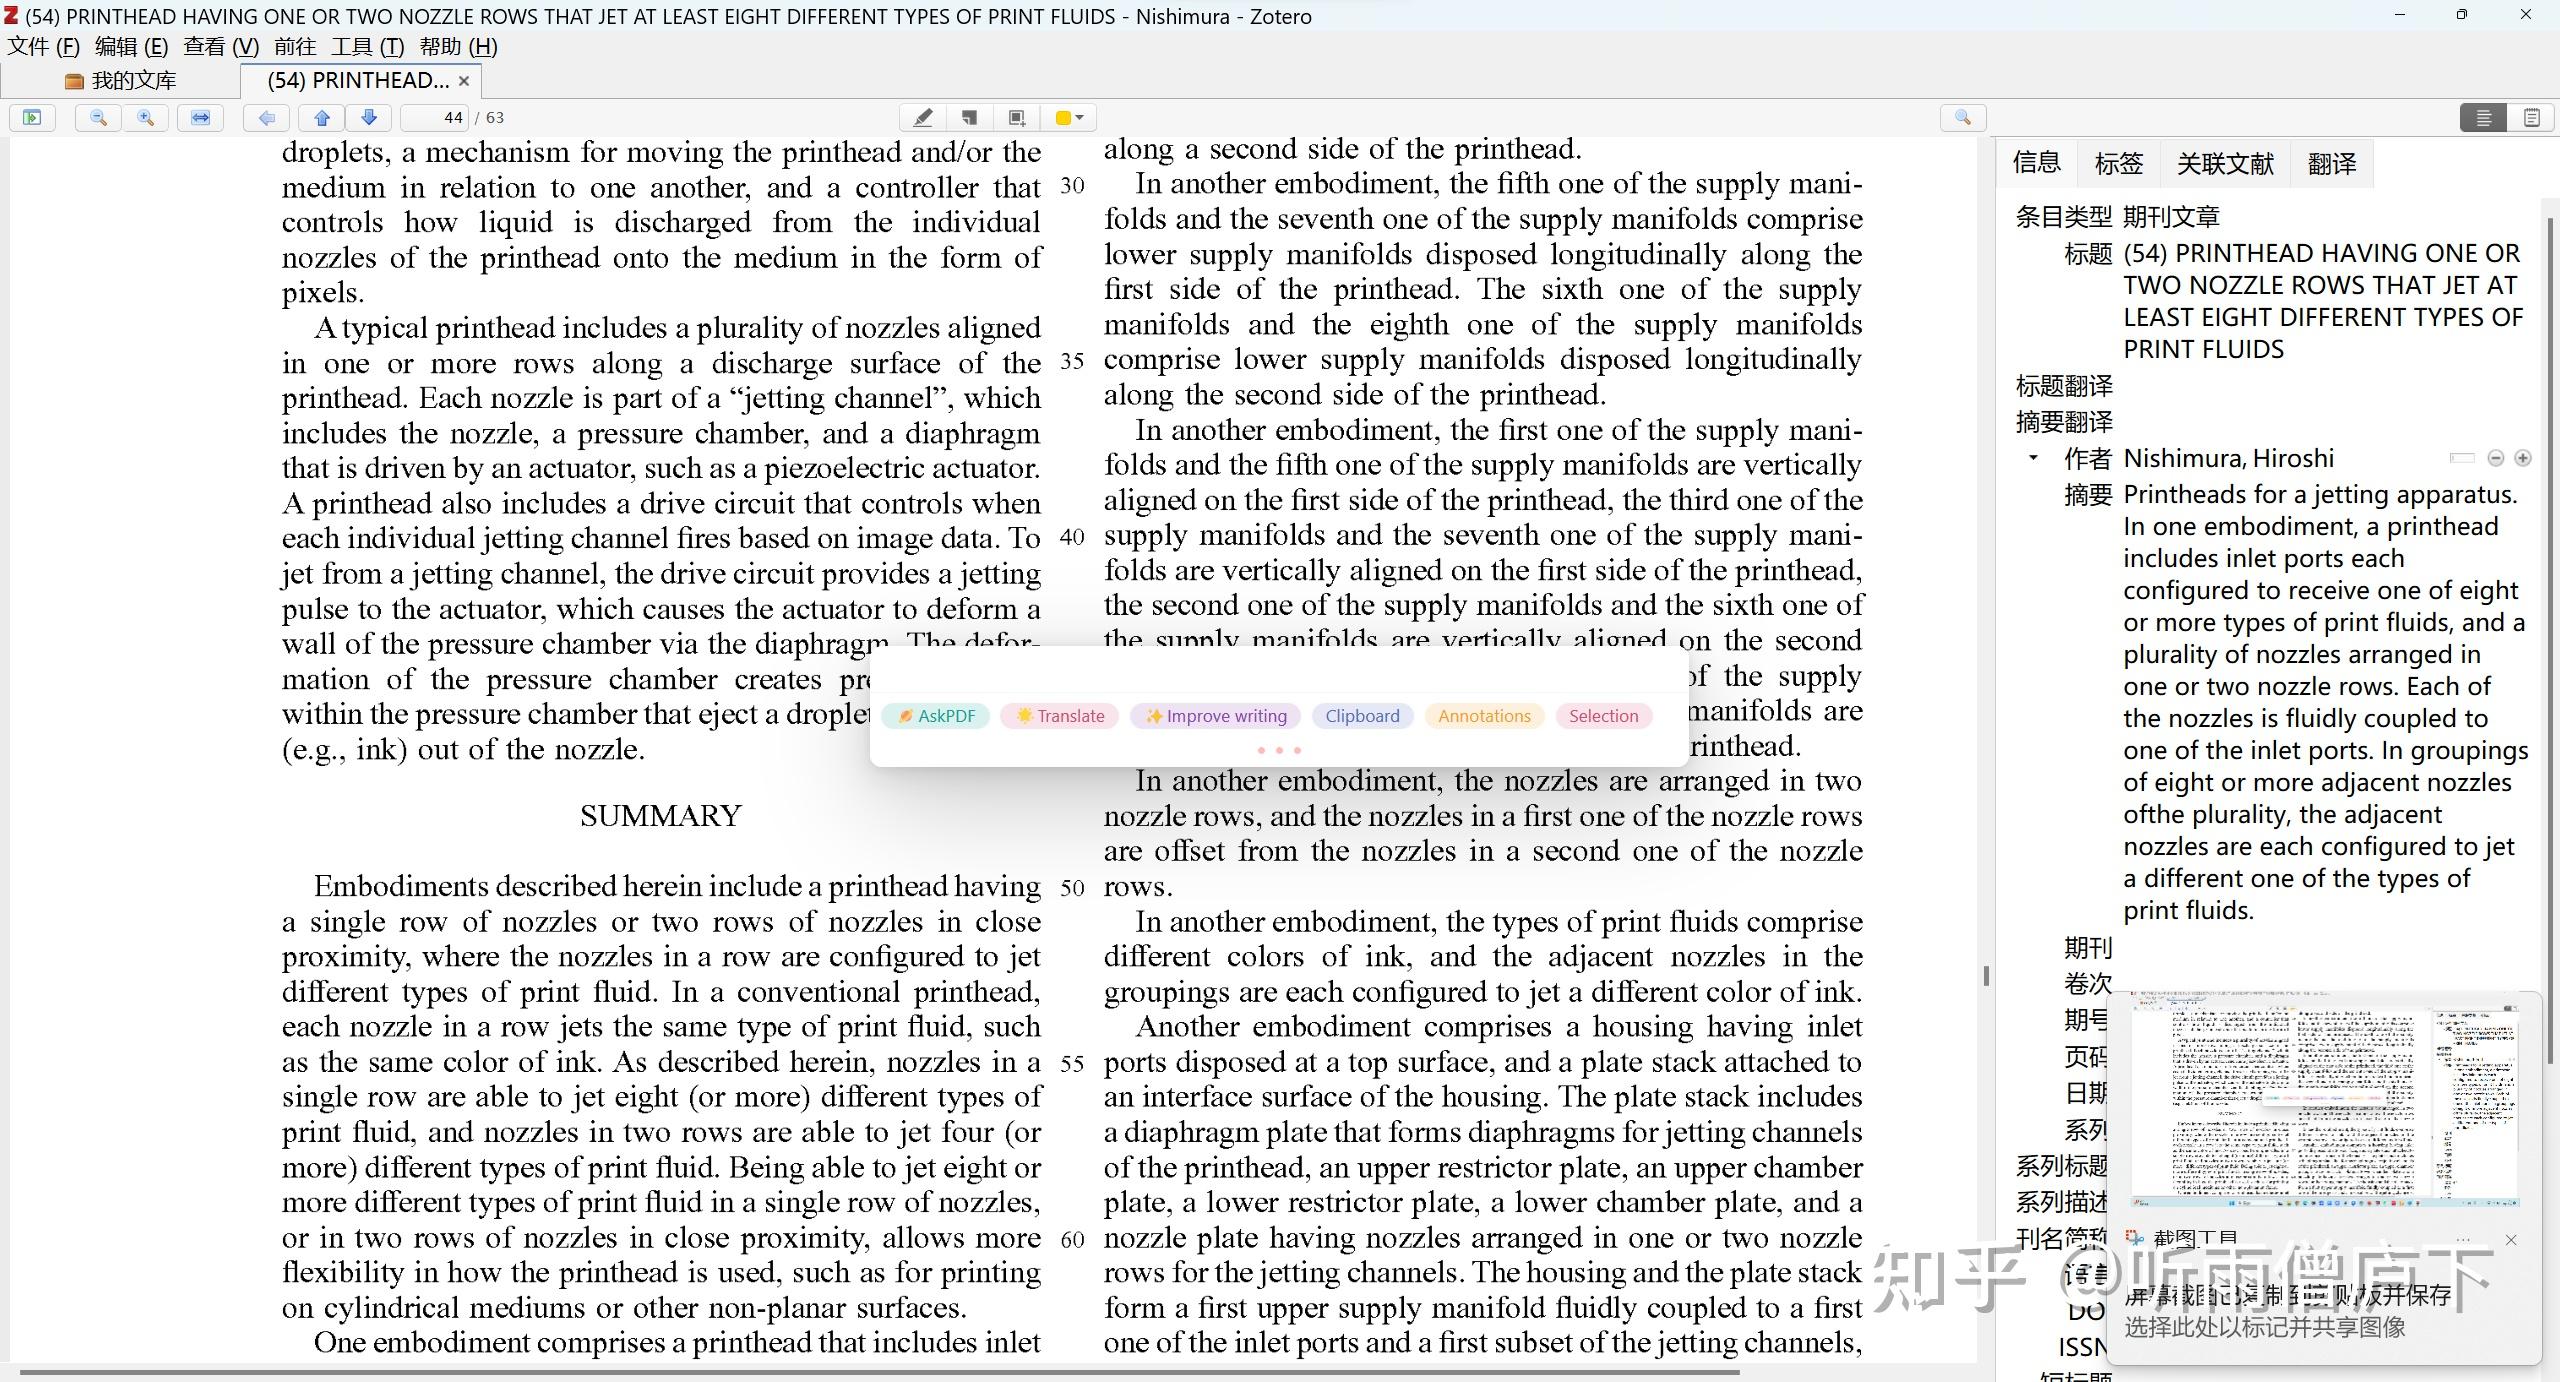Click the Improve writing button
The height and width of the screenshot is (1382, 2560).
(x=1216, y=716)
